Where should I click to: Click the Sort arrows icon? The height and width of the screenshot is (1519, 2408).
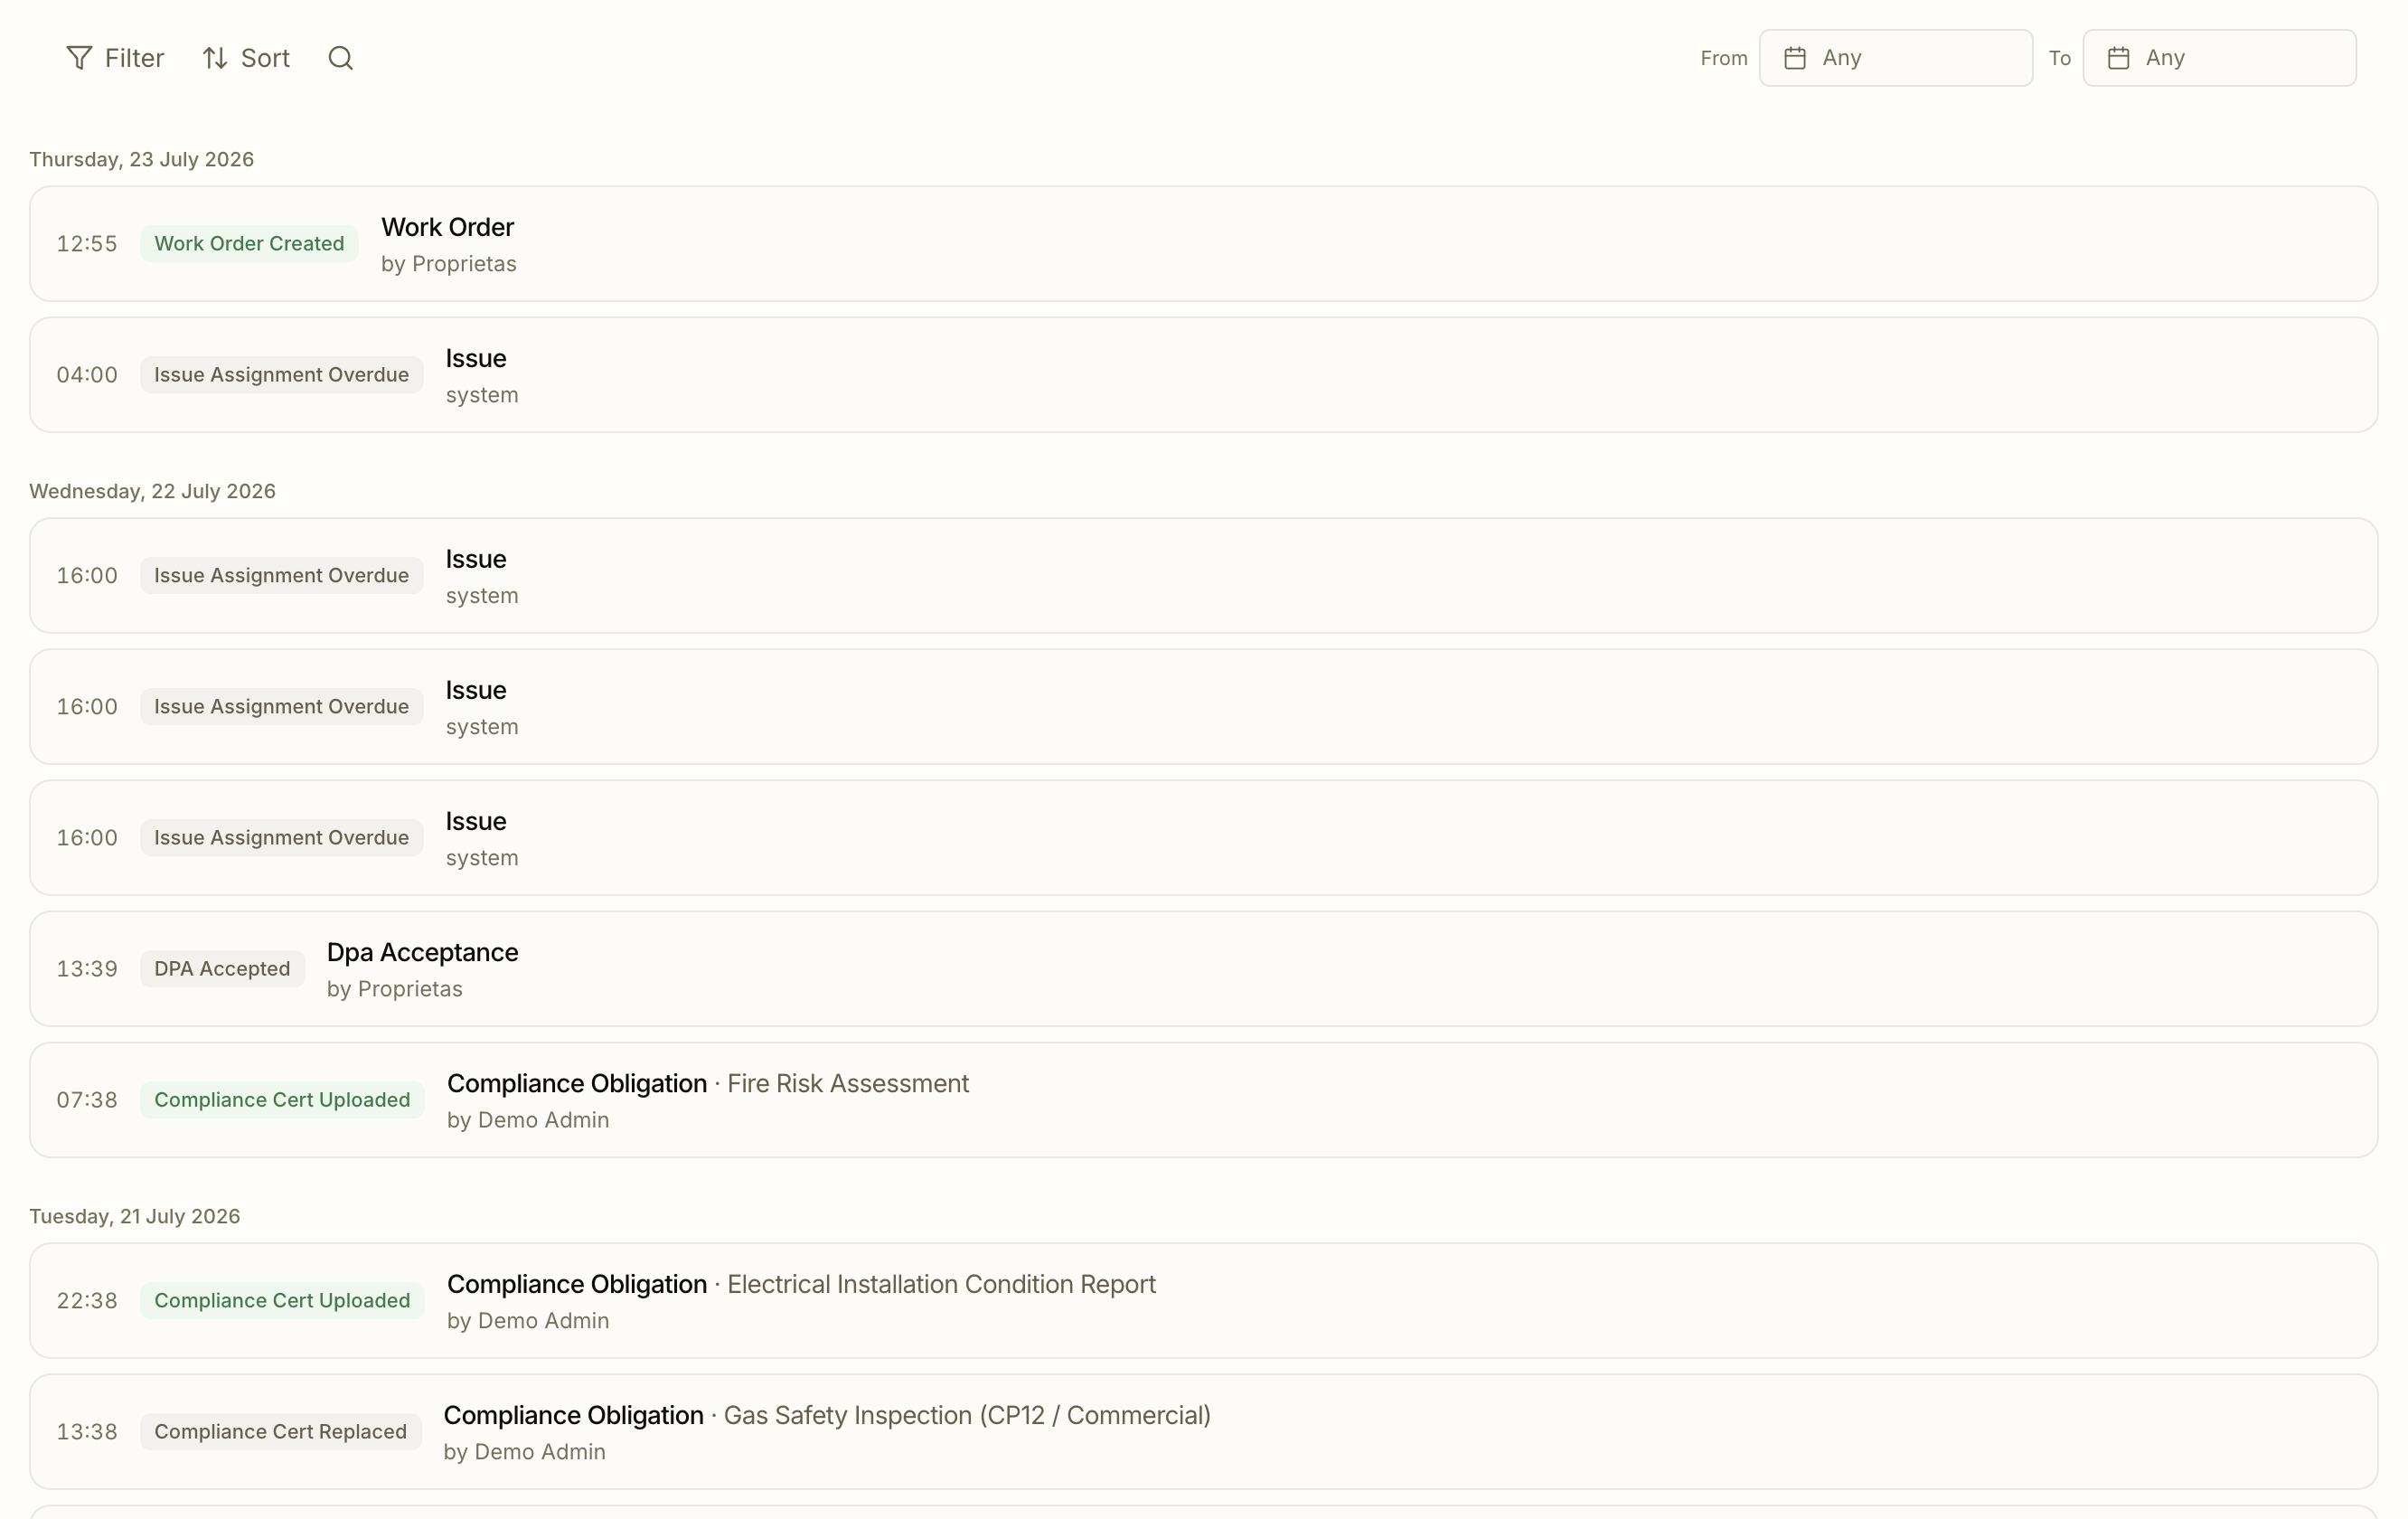tap(215, 58)
